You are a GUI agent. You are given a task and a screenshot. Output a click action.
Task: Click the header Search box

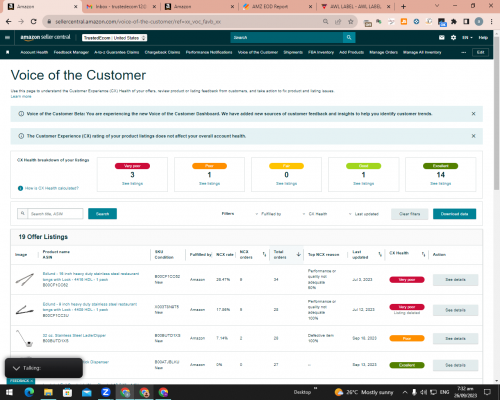point(287,38)
